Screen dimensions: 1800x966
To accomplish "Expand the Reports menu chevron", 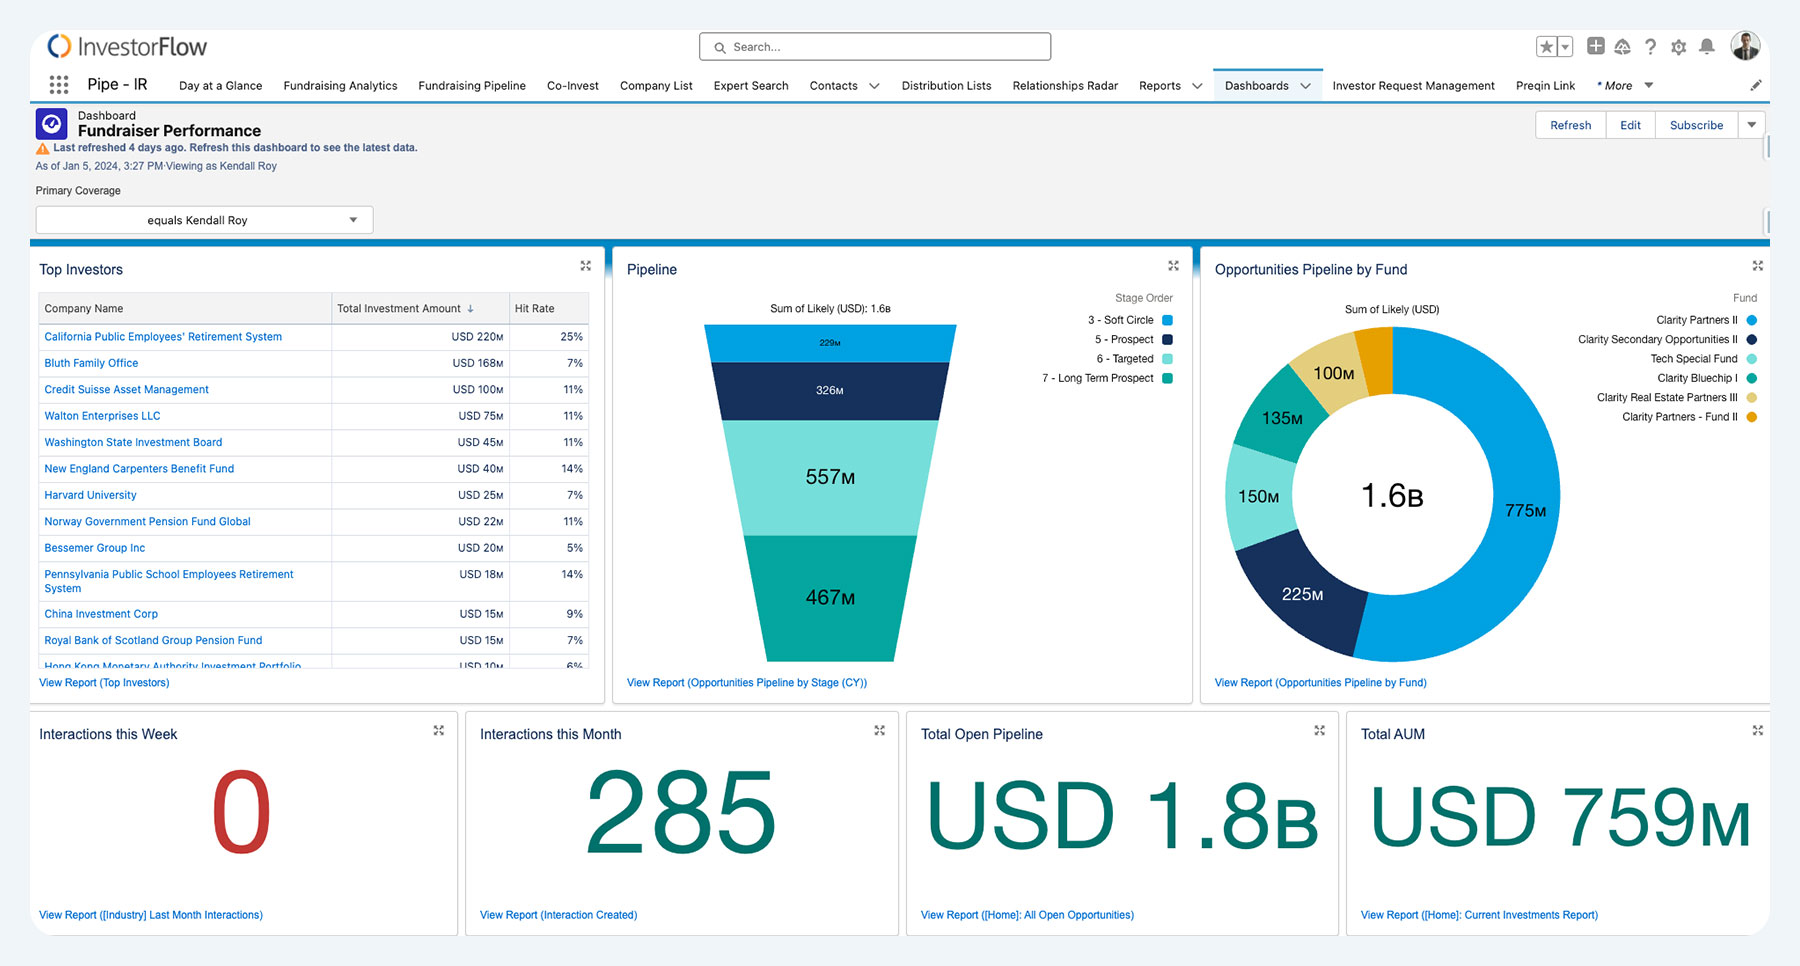I will click(1196, 86).
